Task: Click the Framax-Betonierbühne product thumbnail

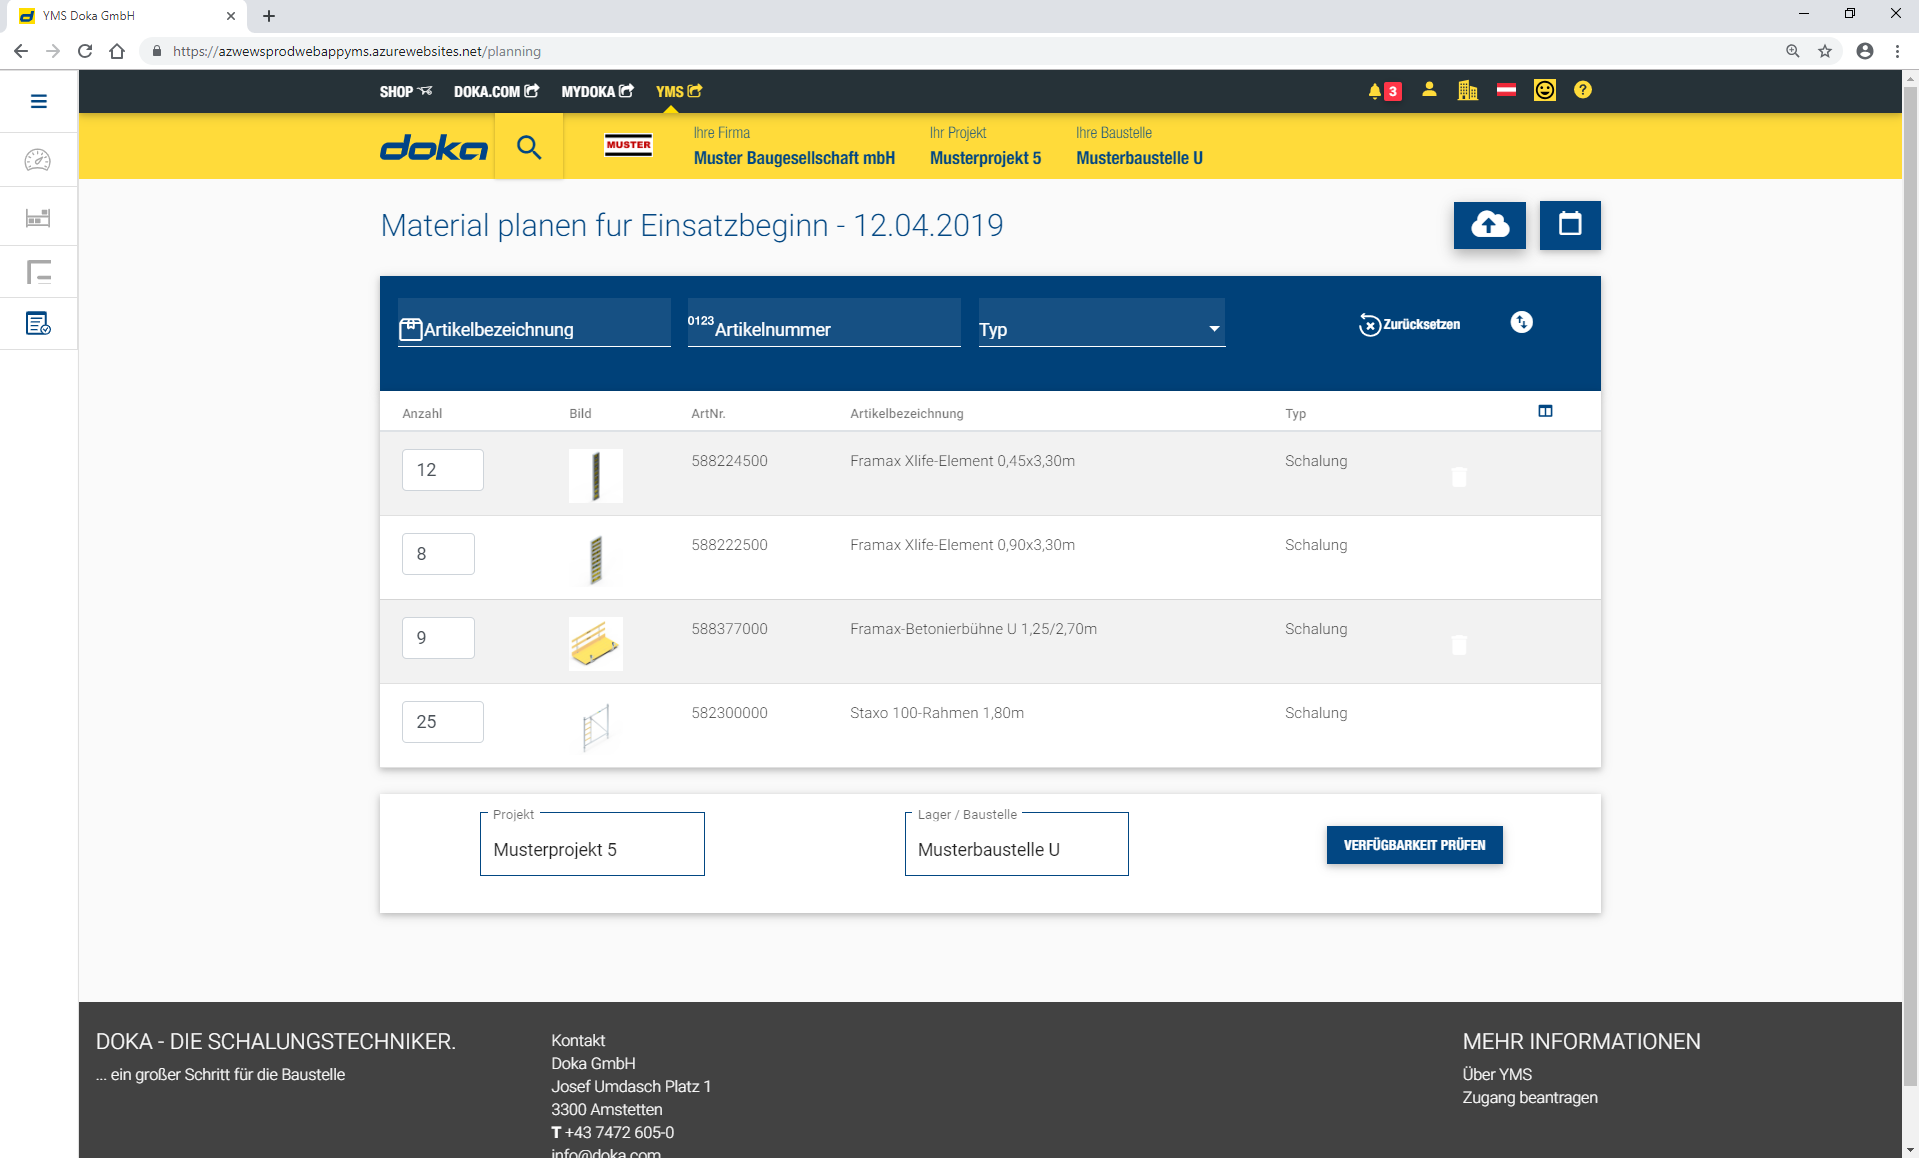Action: pyautogui.click(x=595, y=643)
